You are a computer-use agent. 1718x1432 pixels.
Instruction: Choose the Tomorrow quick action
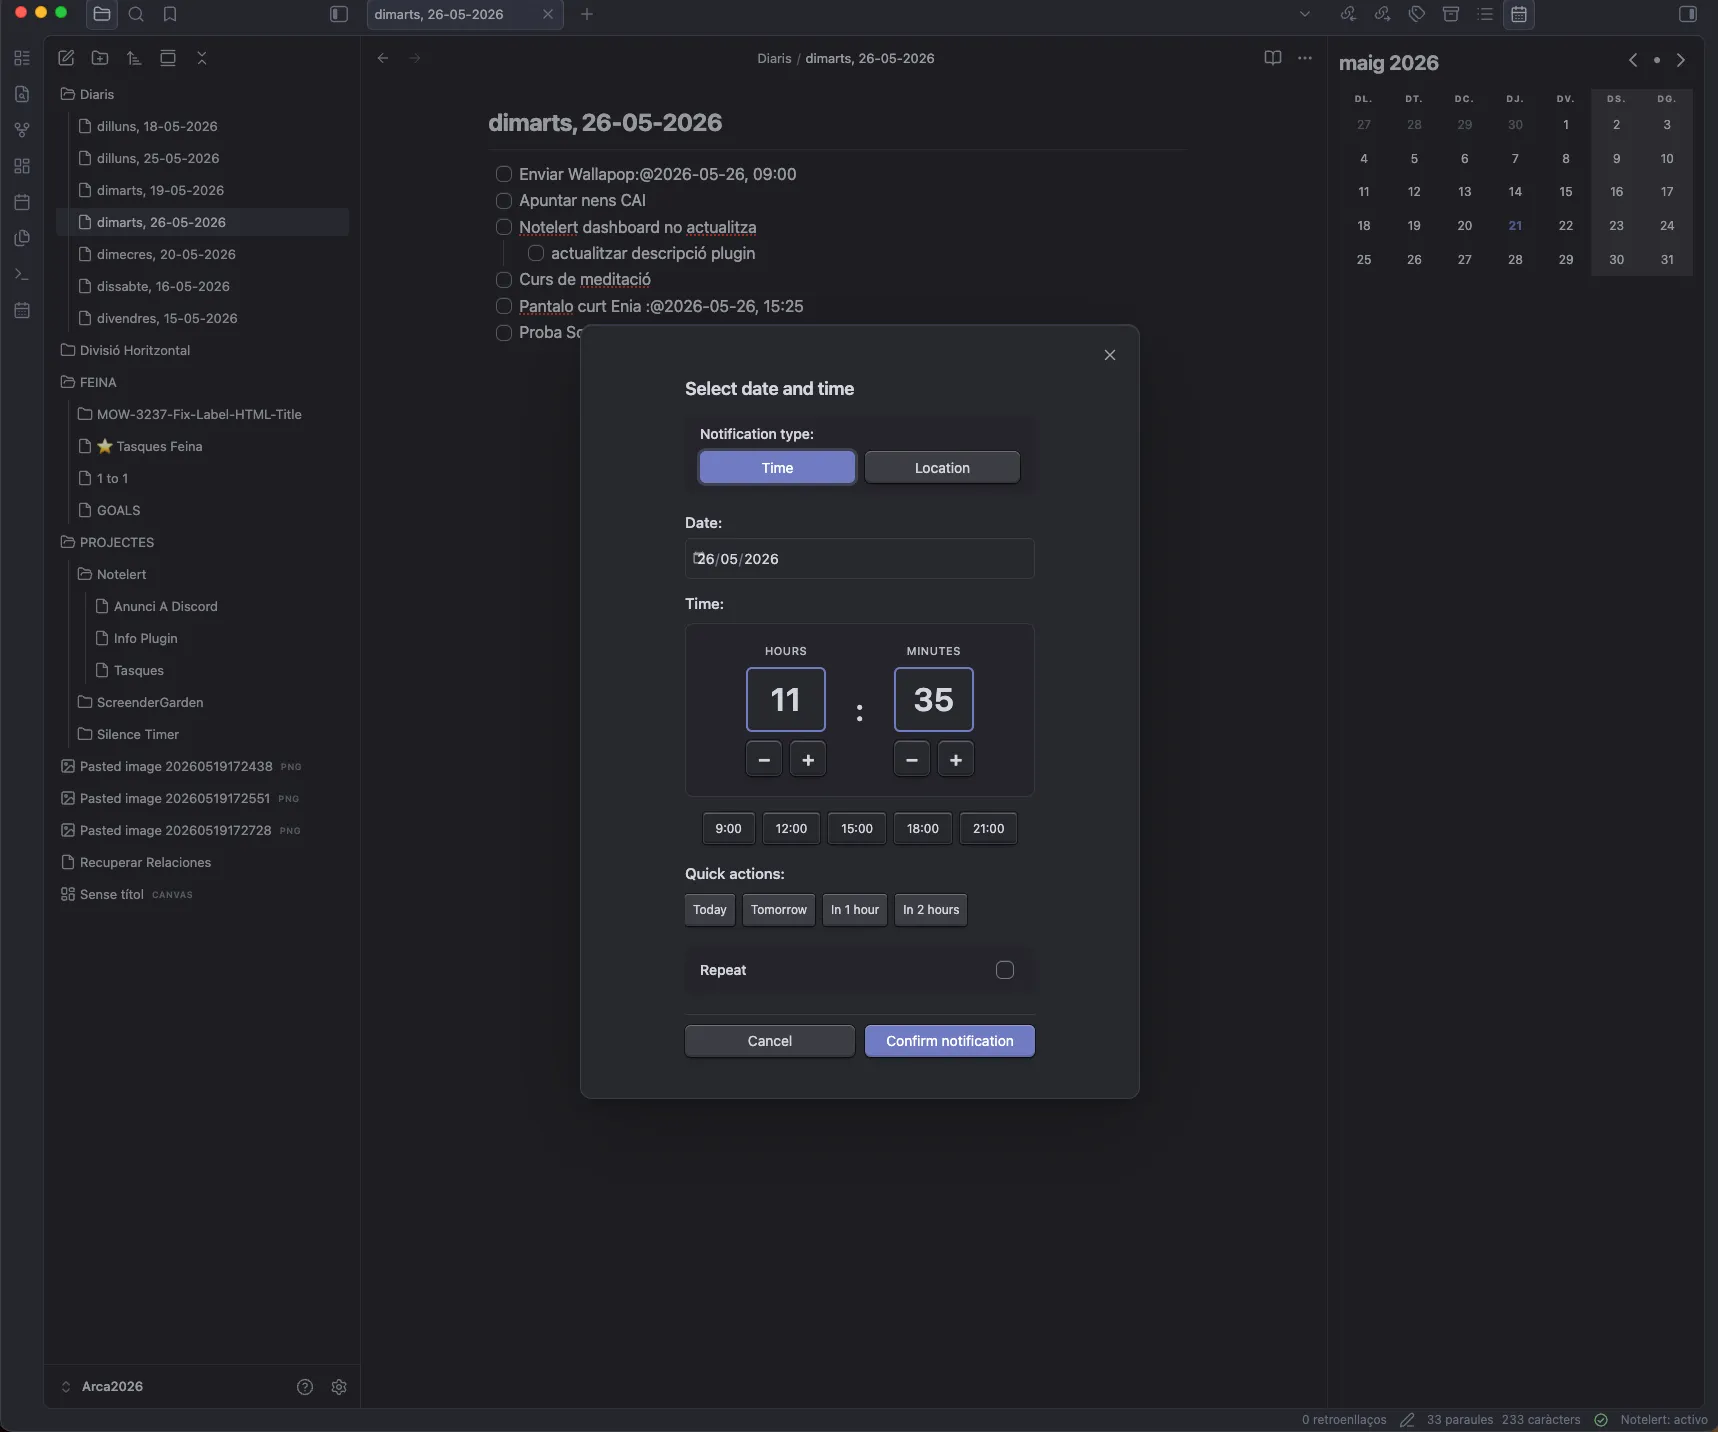point(779,910)
